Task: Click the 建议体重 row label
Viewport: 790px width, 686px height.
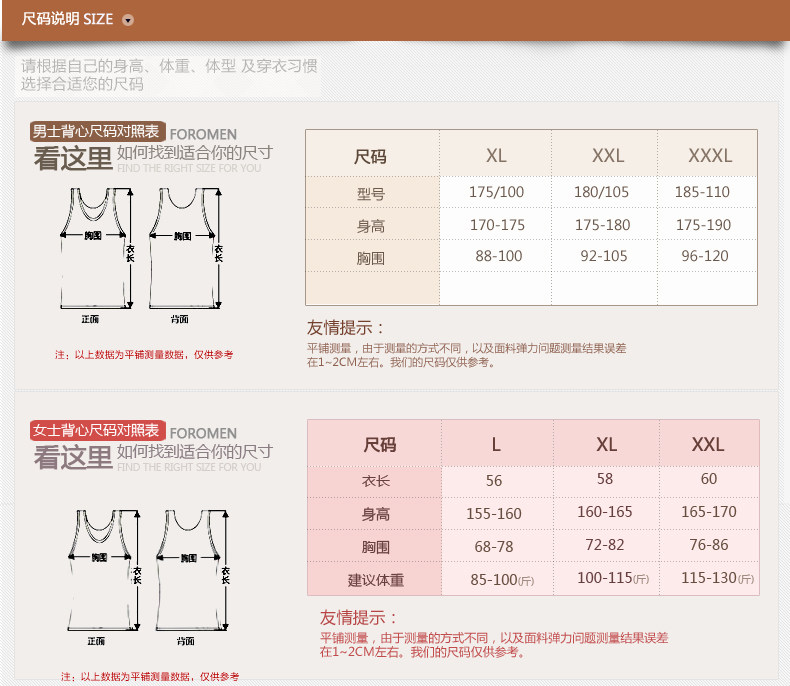Action: tap(375, 580)
